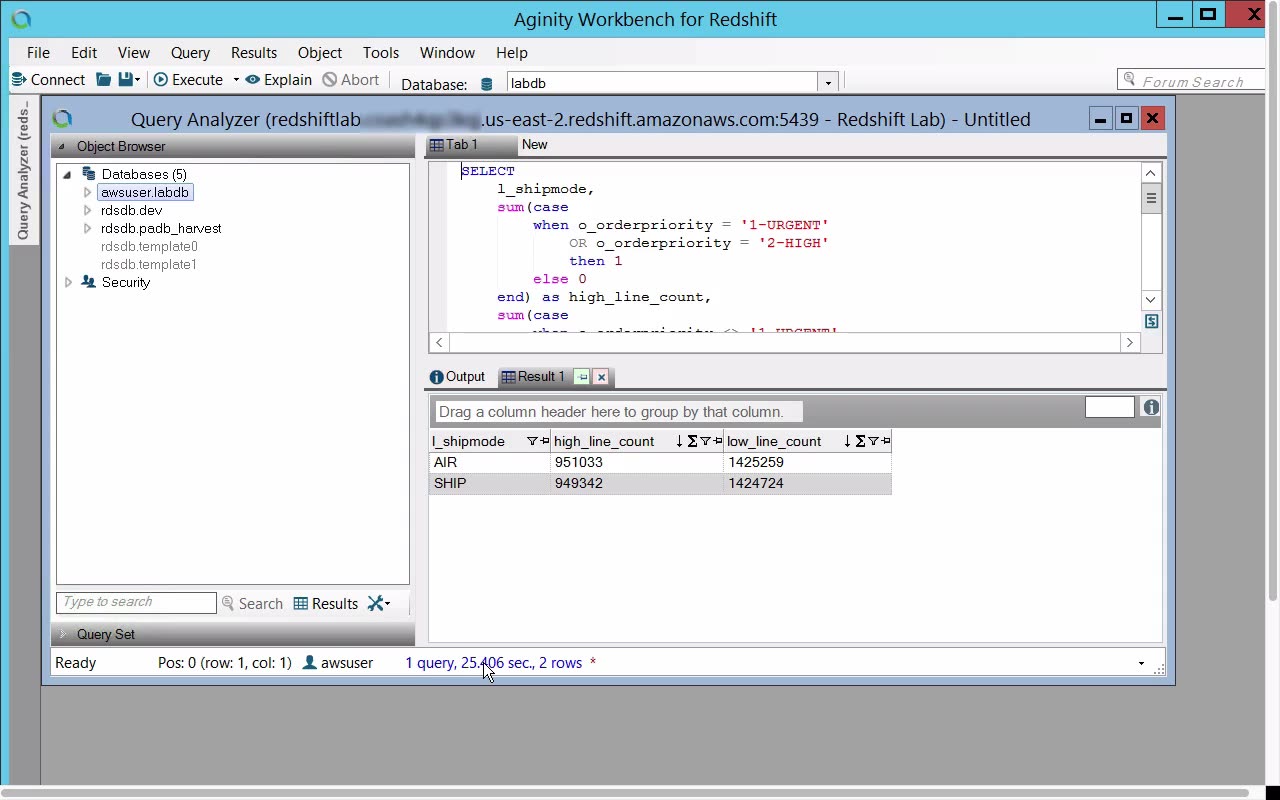This screenshot has height=800, width=1280.
Task: Expand the Security tree node
Action: tap(68, 282)
